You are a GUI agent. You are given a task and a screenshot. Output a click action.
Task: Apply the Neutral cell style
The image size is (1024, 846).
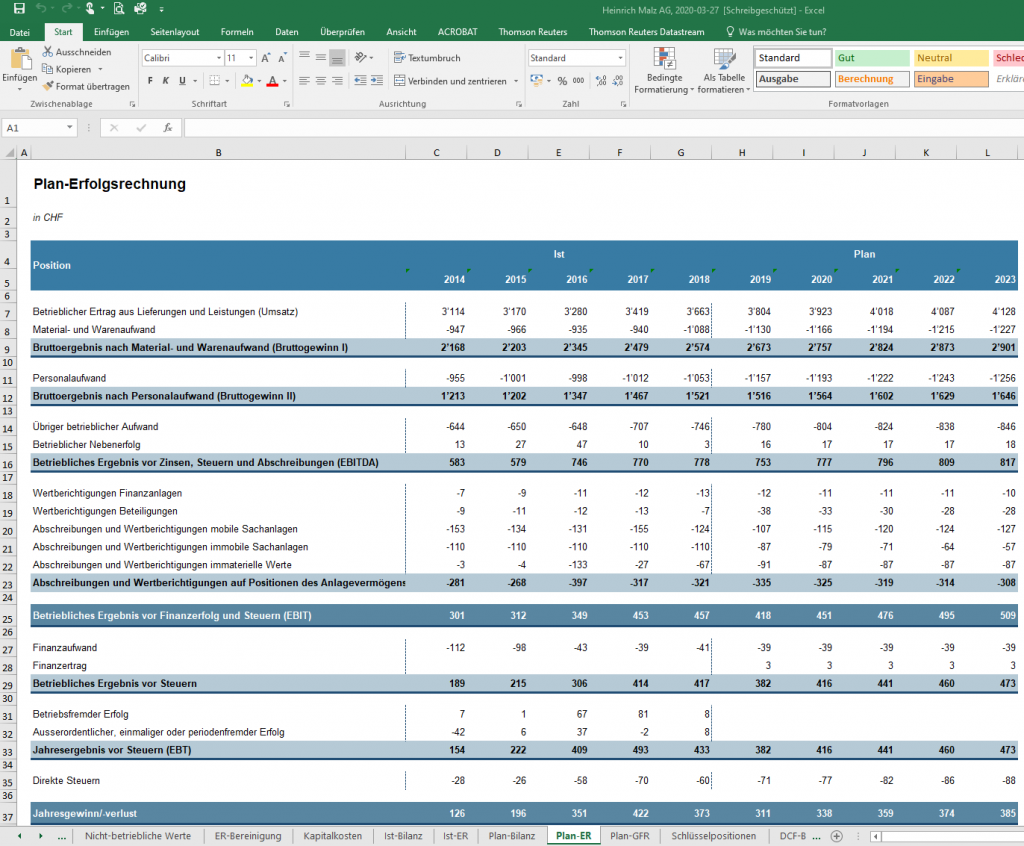(x=951, y=57)
